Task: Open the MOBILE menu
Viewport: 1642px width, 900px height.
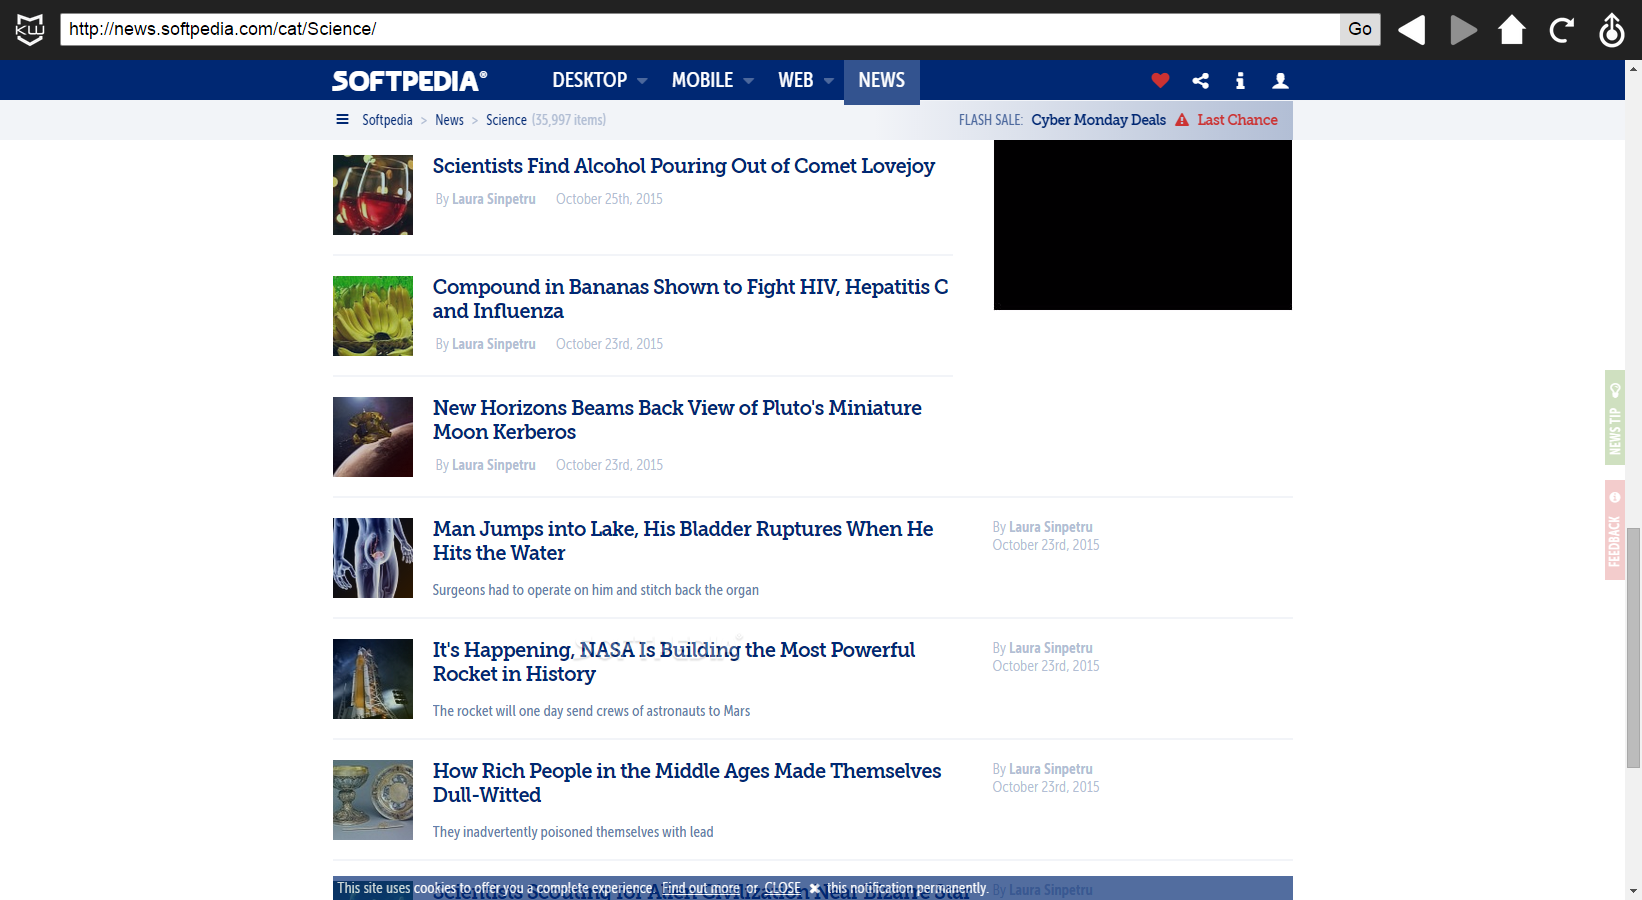Action: coord(702,80)
